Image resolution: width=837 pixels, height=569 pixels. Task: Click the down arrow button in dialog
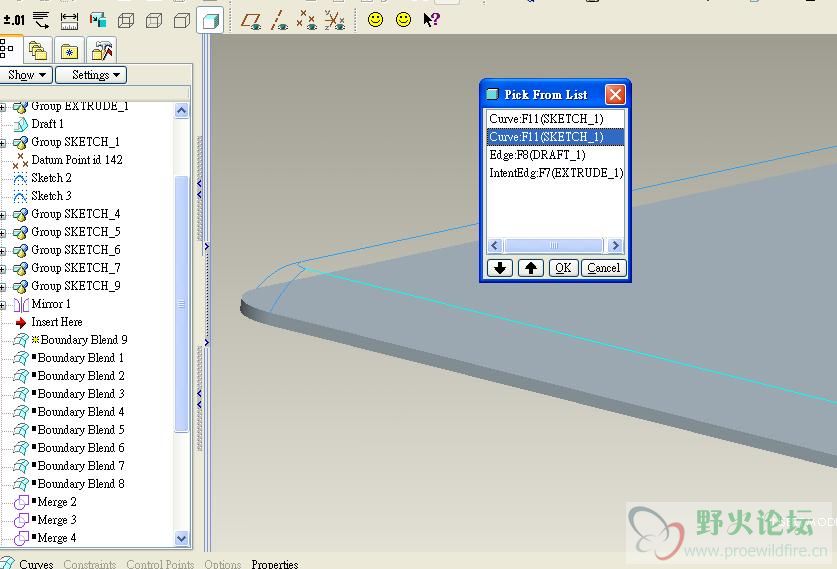click(x=500, y=268)
